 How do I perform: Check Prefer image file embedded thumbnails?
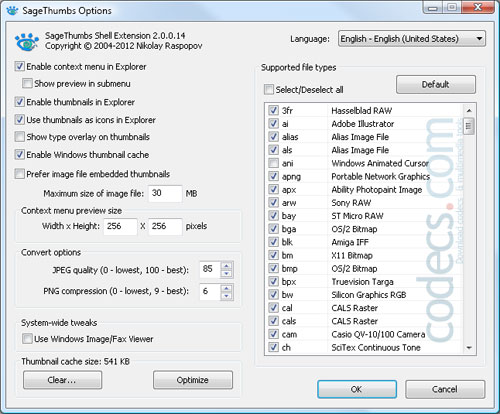pos(19,174)
